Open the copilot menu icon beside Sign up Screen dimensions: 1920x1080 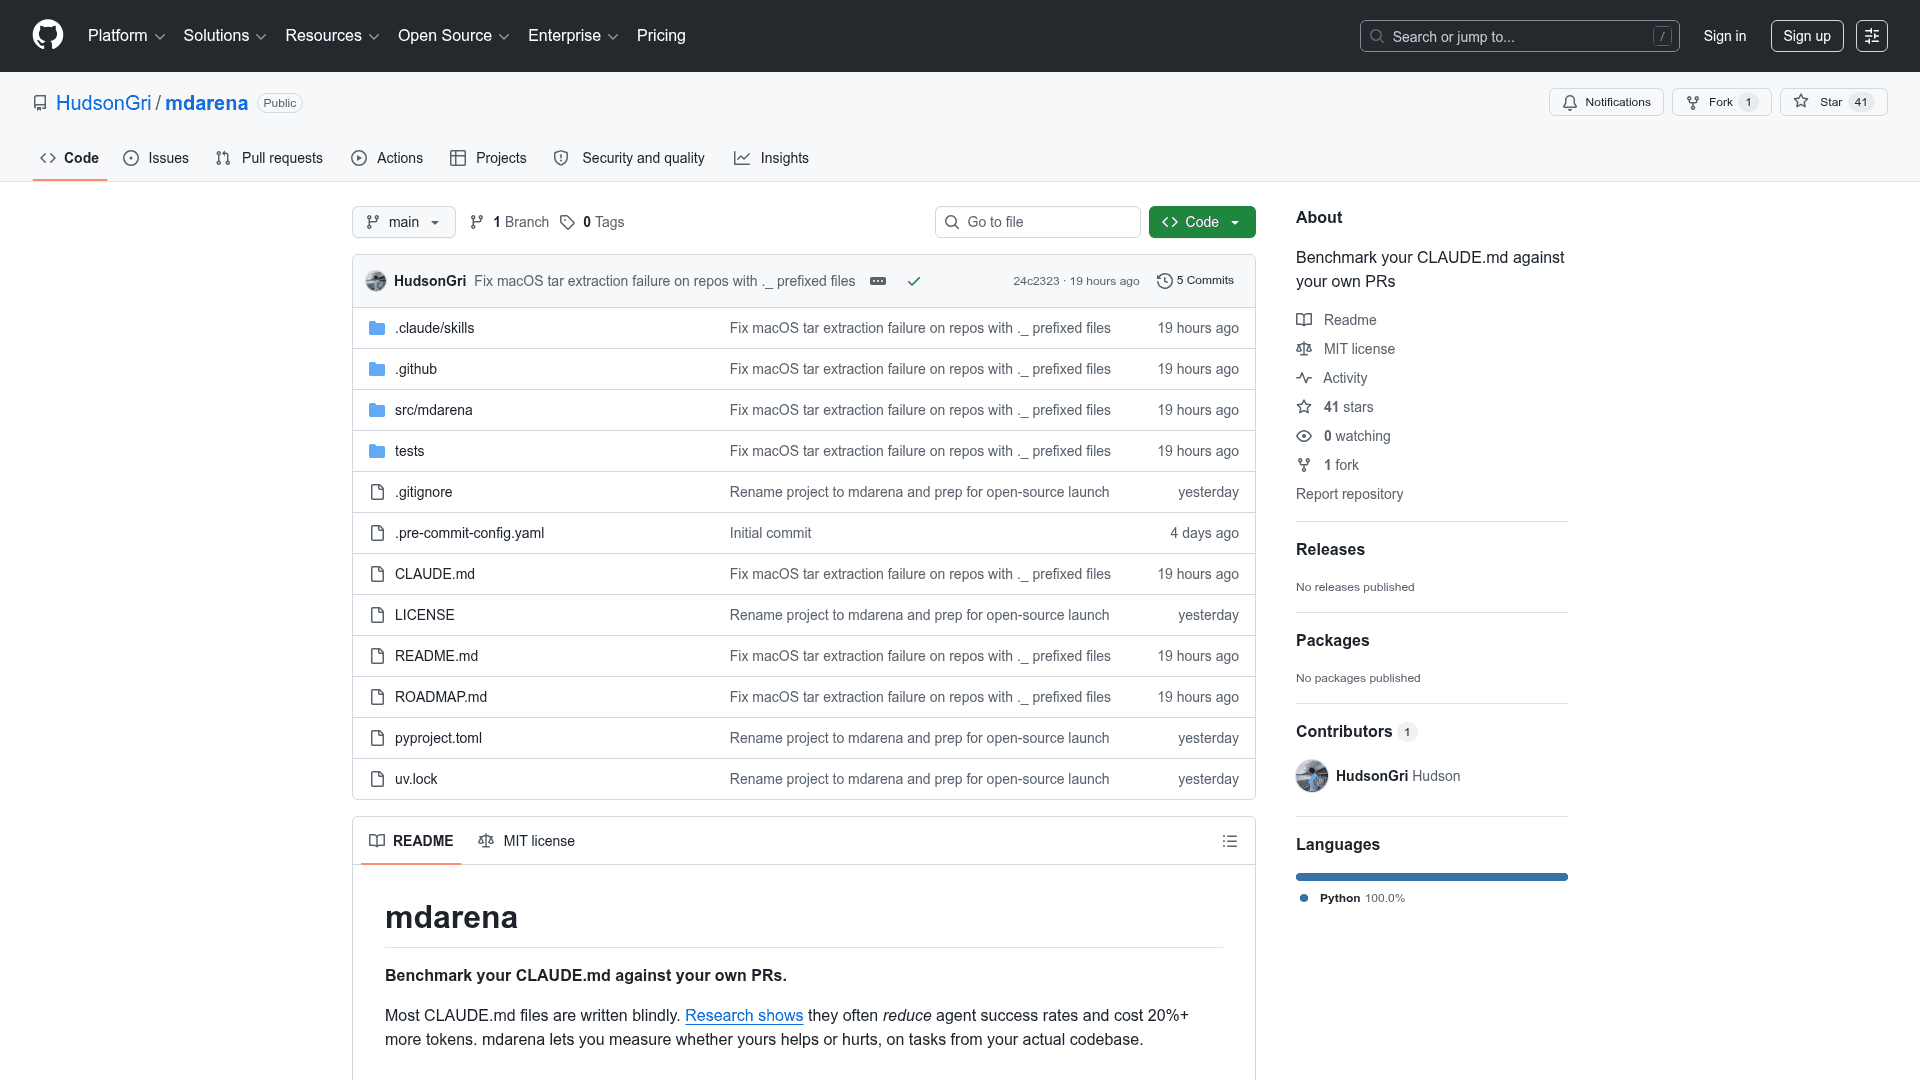click(1871, 36)
